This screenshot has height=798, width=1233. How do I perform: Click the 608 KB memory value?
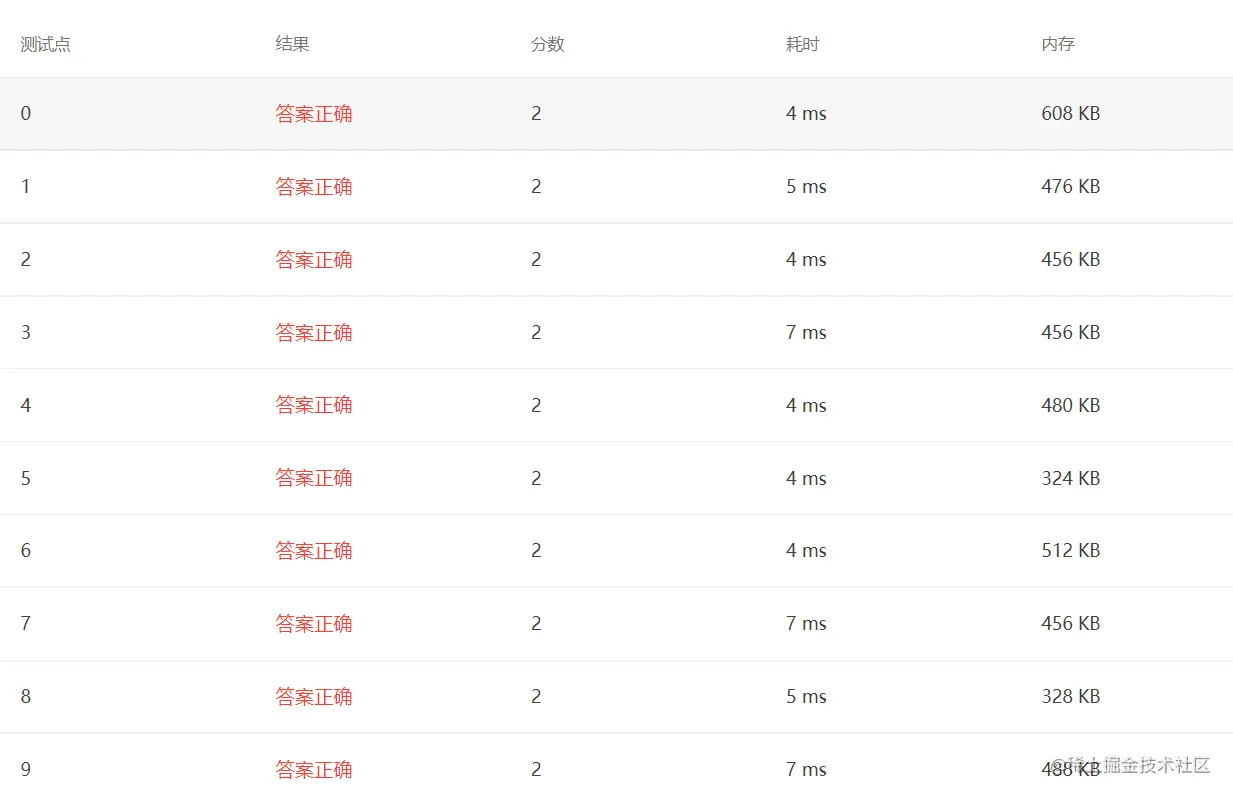1071,114
